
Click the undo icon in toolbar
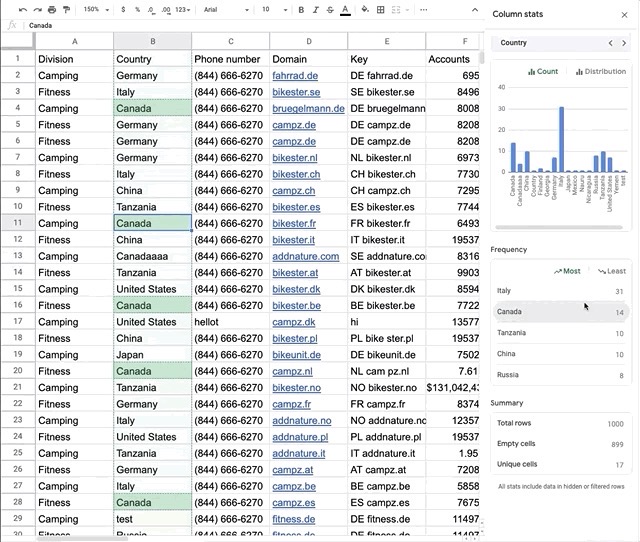(22, 9)
